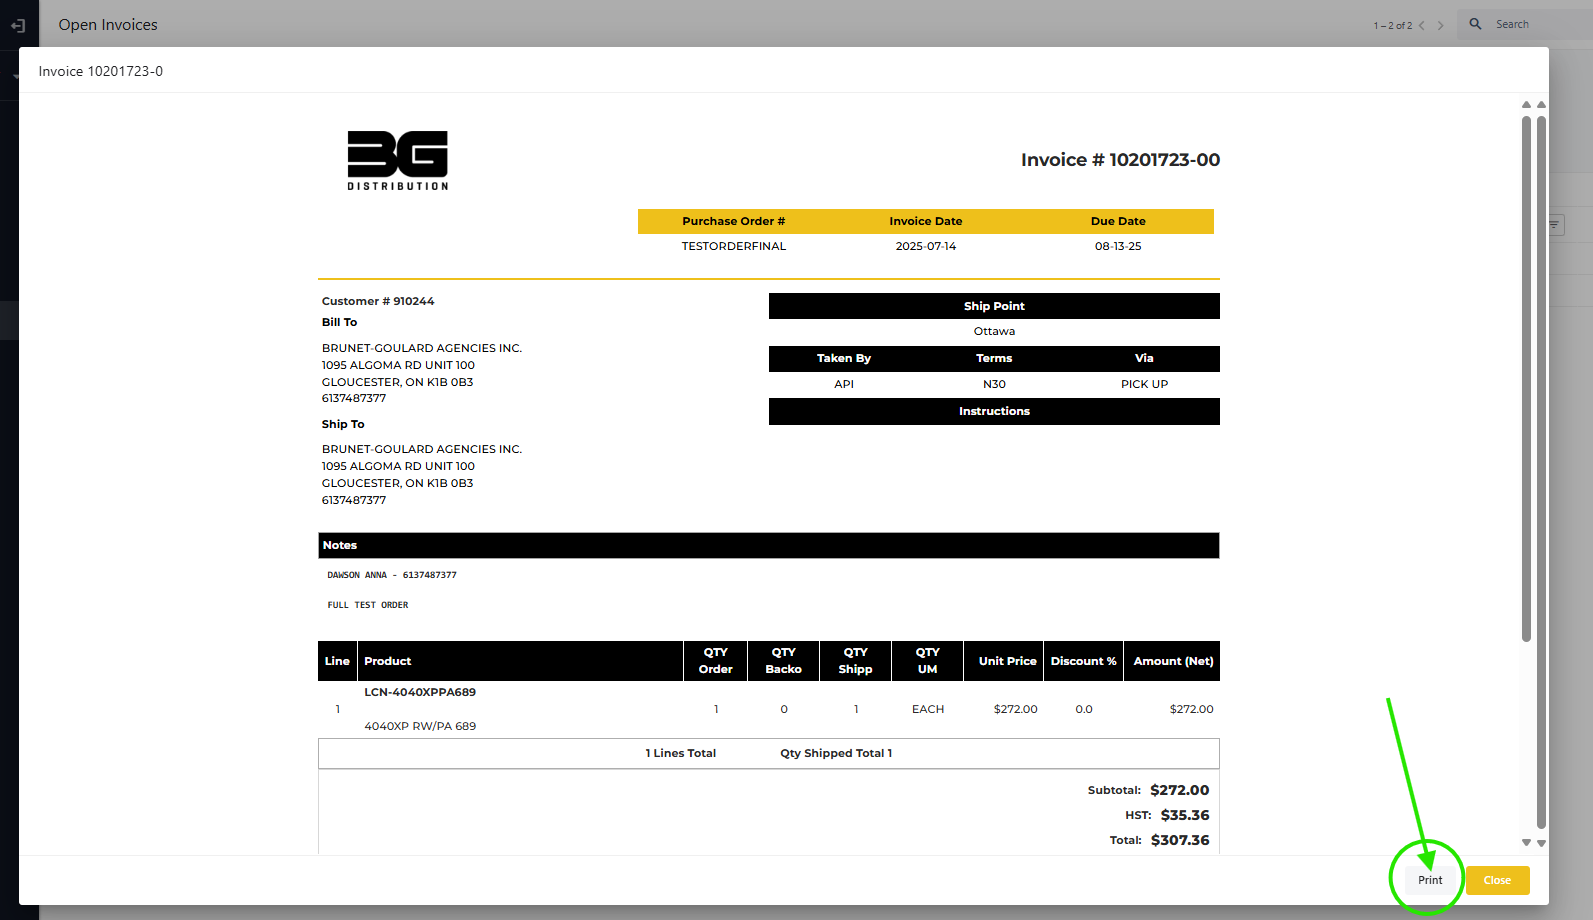This screenshot has width=1593, height=920.
Task: Click the 3G Distribution logo
Action: click(x=398, y=160)
